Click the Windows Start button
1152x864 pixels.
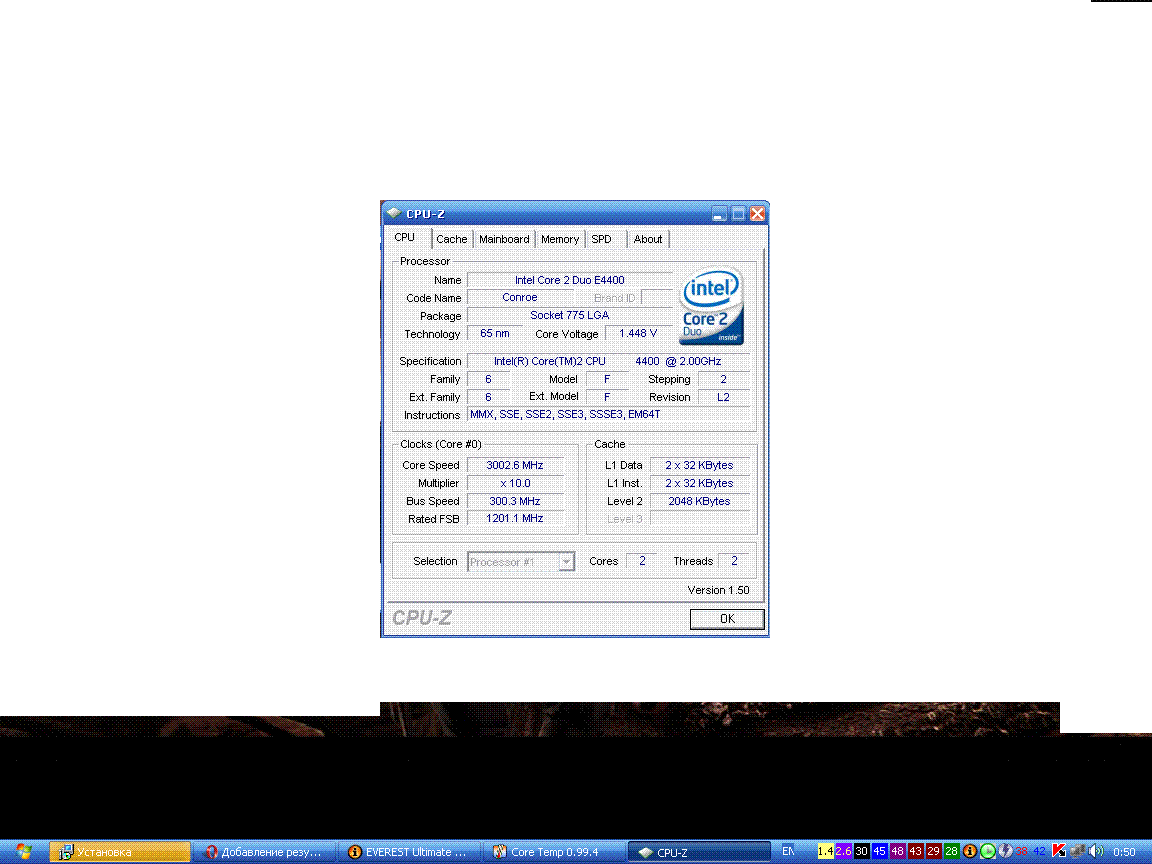point(24,852)
